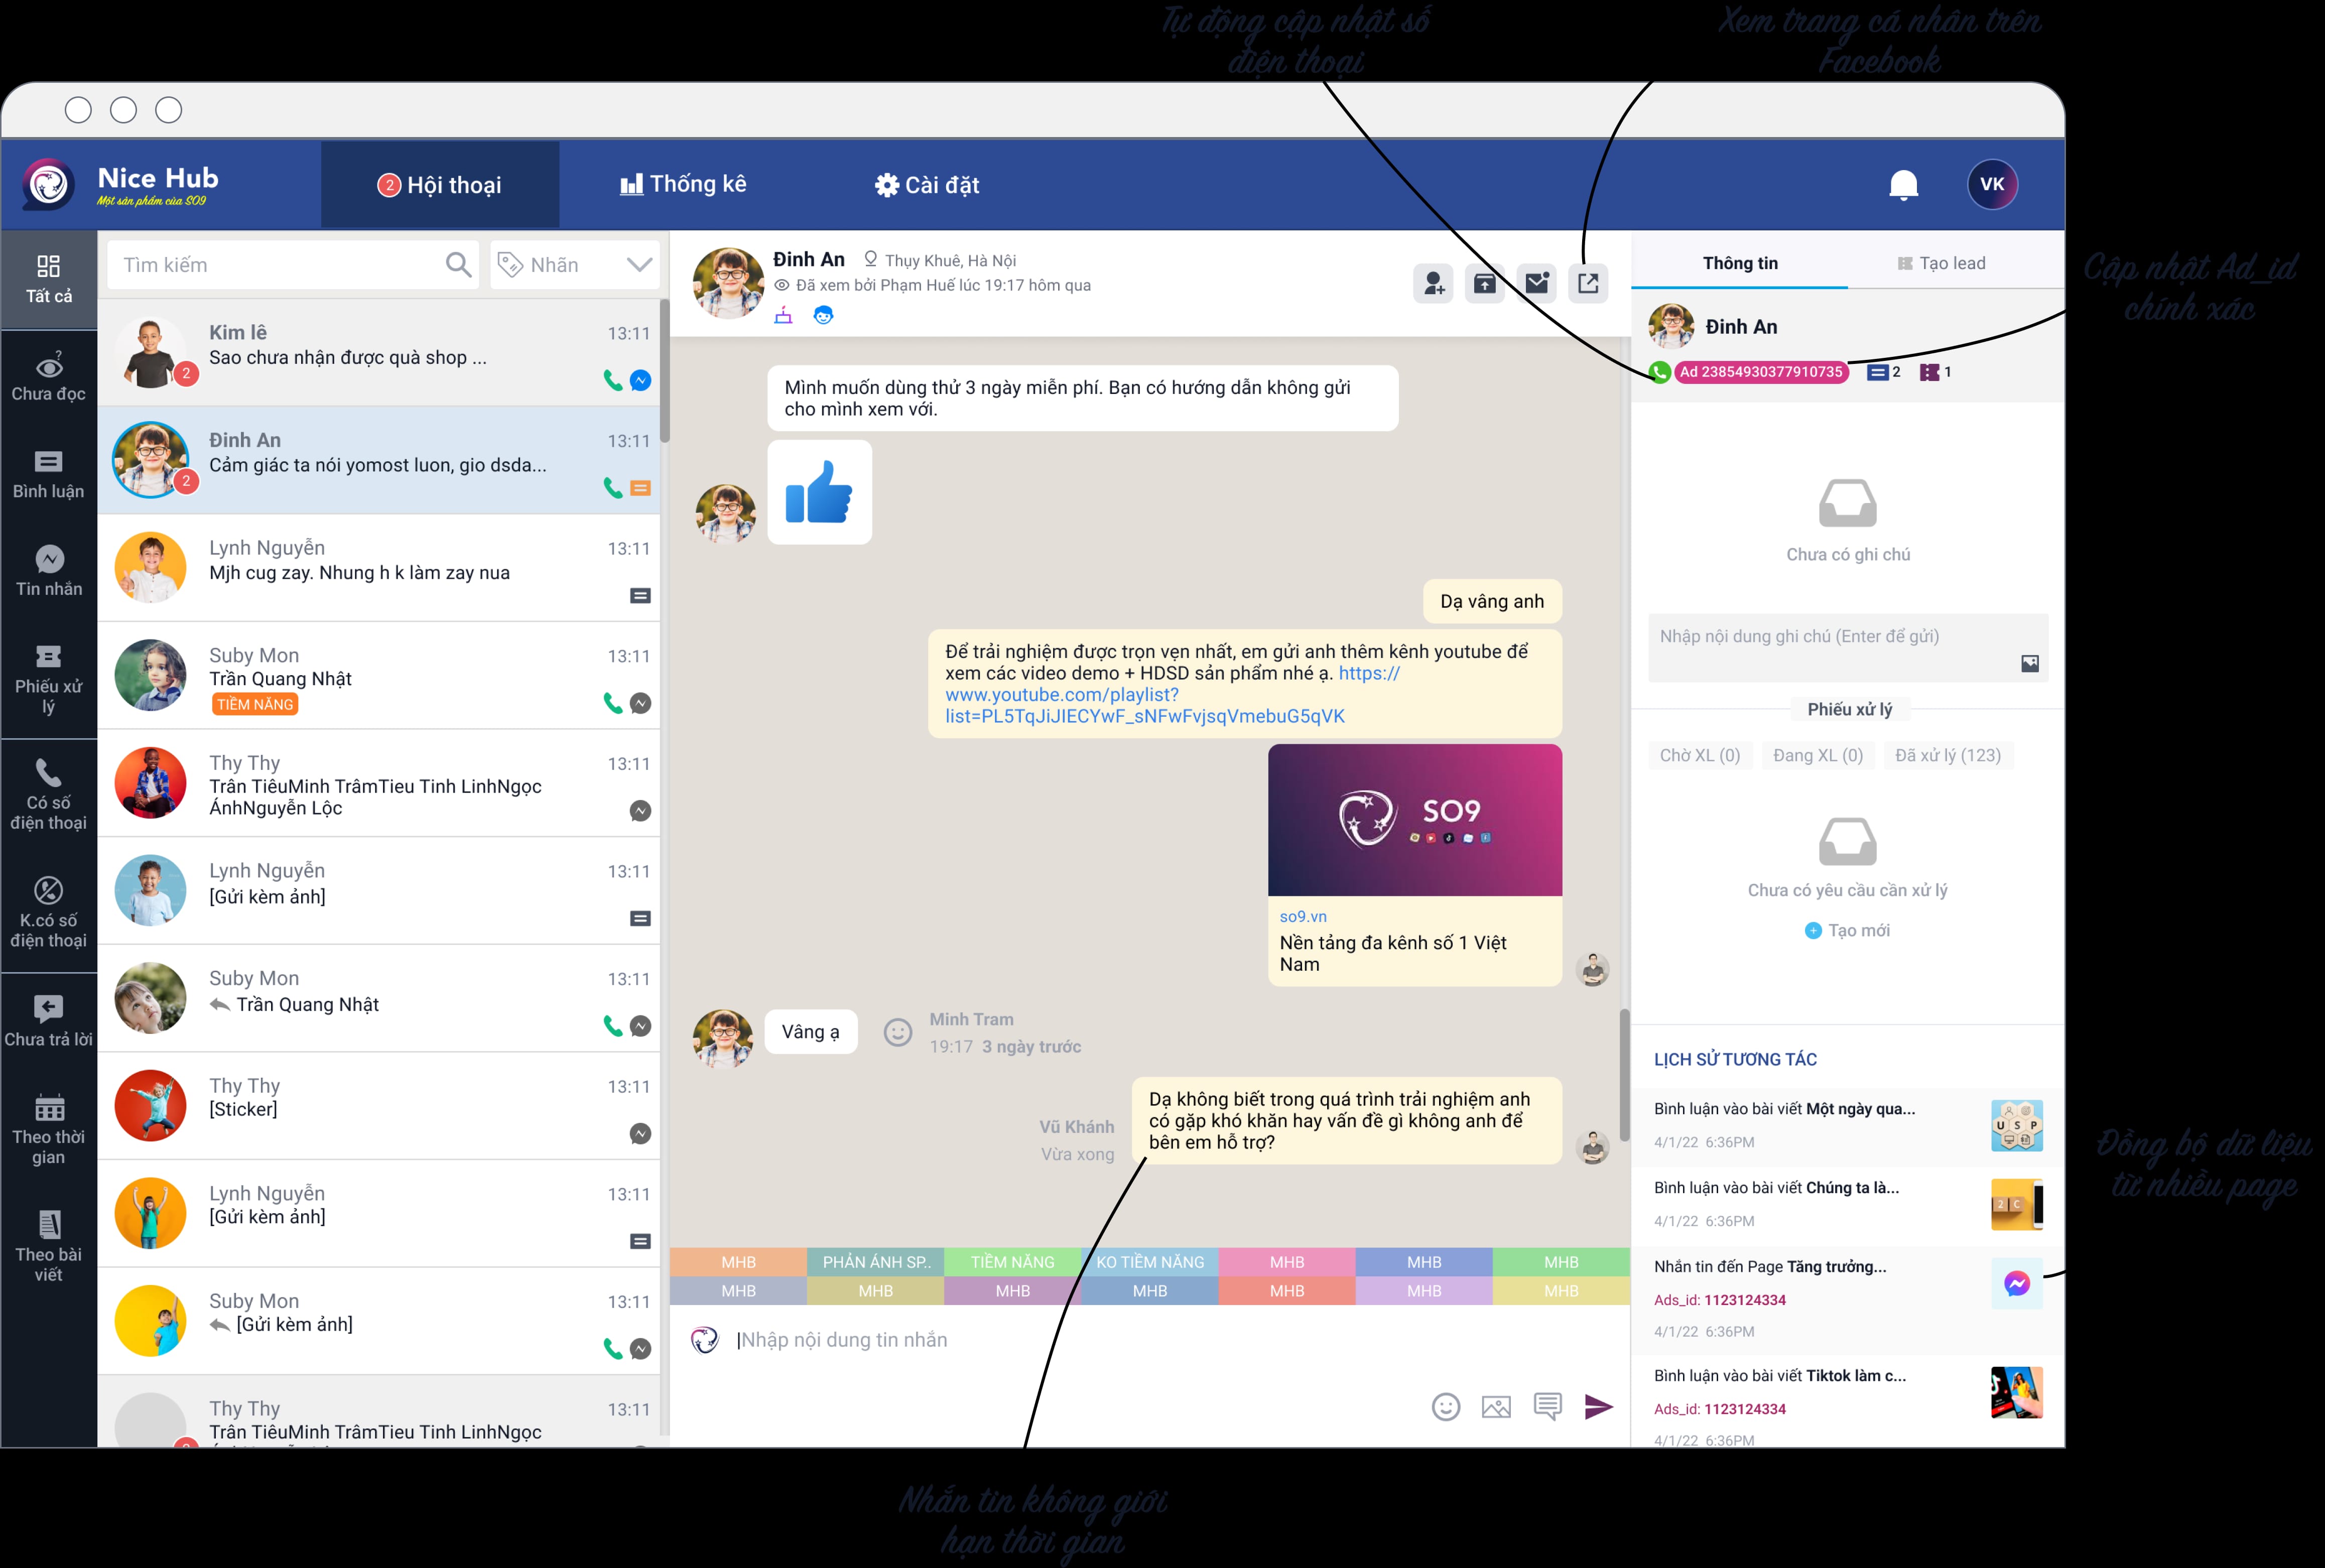Attach image in note input field
This screenshot has height=1568, width=2325.
(x=2030, y=664)
